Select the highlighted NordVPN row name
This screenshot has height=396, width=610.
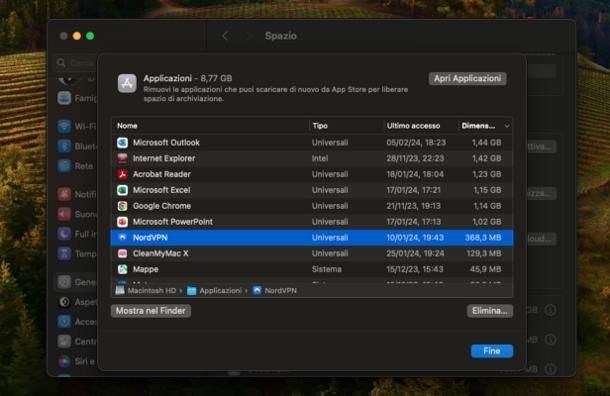click(x=150, y=237)
